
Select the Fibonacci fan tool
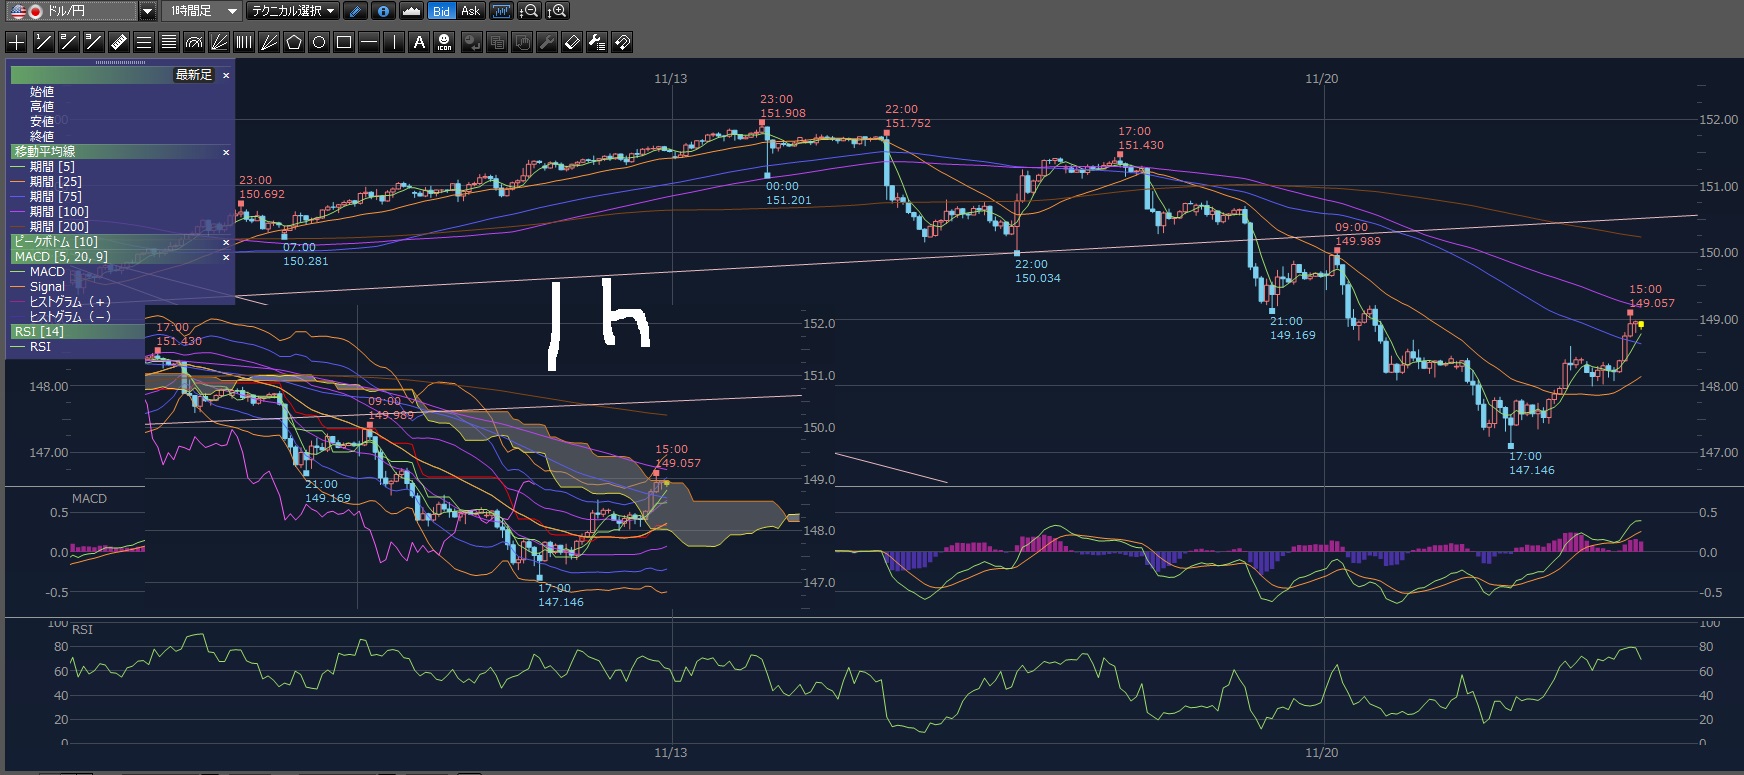click(219, 42)
